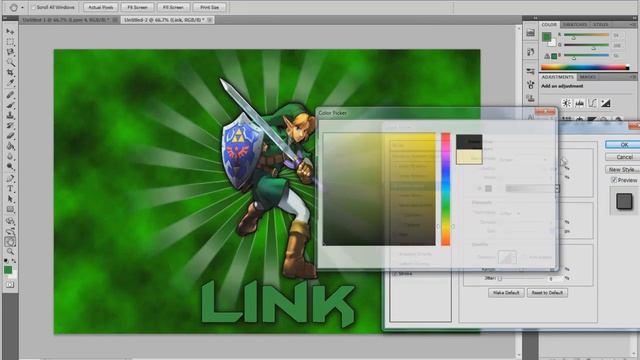Image resolution: width=640 pixels, height=360 pixels.
Task: Pick a shade in Color Picker field
Action: [379, 189]
